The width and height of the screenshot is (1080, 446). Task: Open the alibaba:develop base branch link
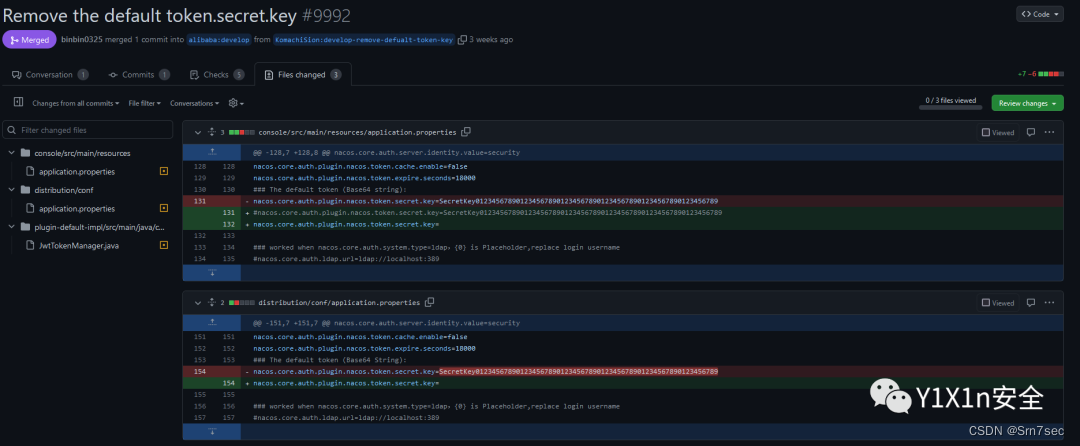click(x=219, y=40)
